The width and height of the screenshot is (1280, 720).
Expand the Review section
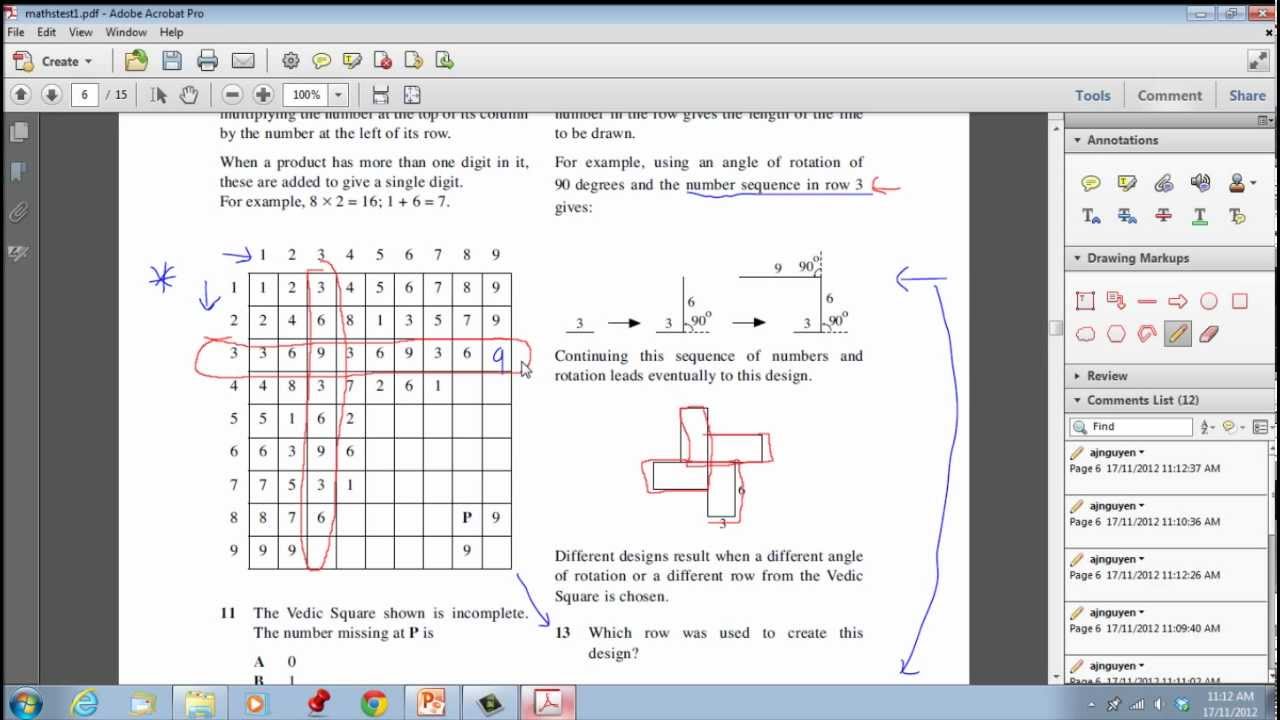tap(1107, 376)
